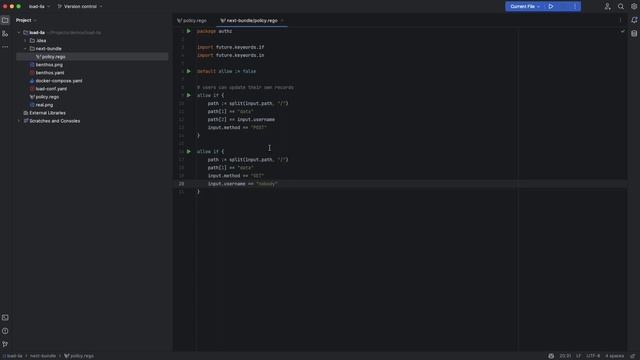Screen dimensions: 640x360
Task: Click import future.keywords.if line
Action: click(231, 47)
